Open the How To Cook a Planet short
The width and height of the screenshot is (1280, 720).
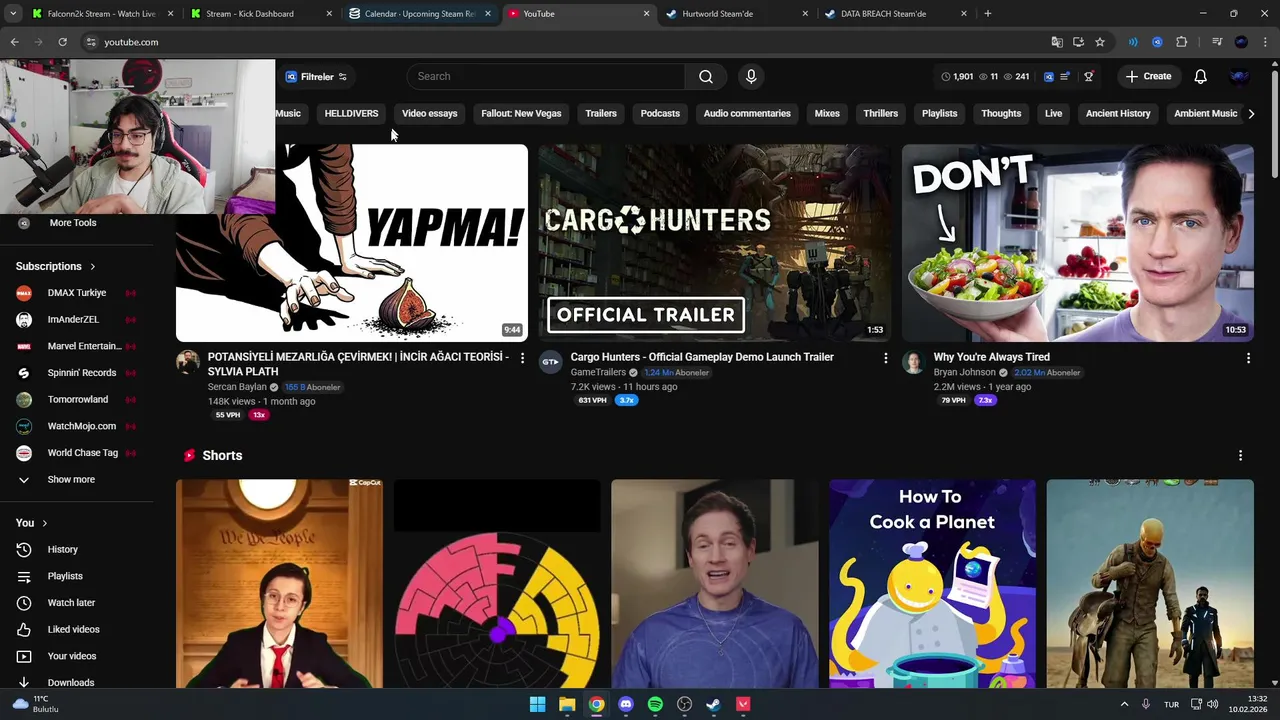tap(932, 584)
